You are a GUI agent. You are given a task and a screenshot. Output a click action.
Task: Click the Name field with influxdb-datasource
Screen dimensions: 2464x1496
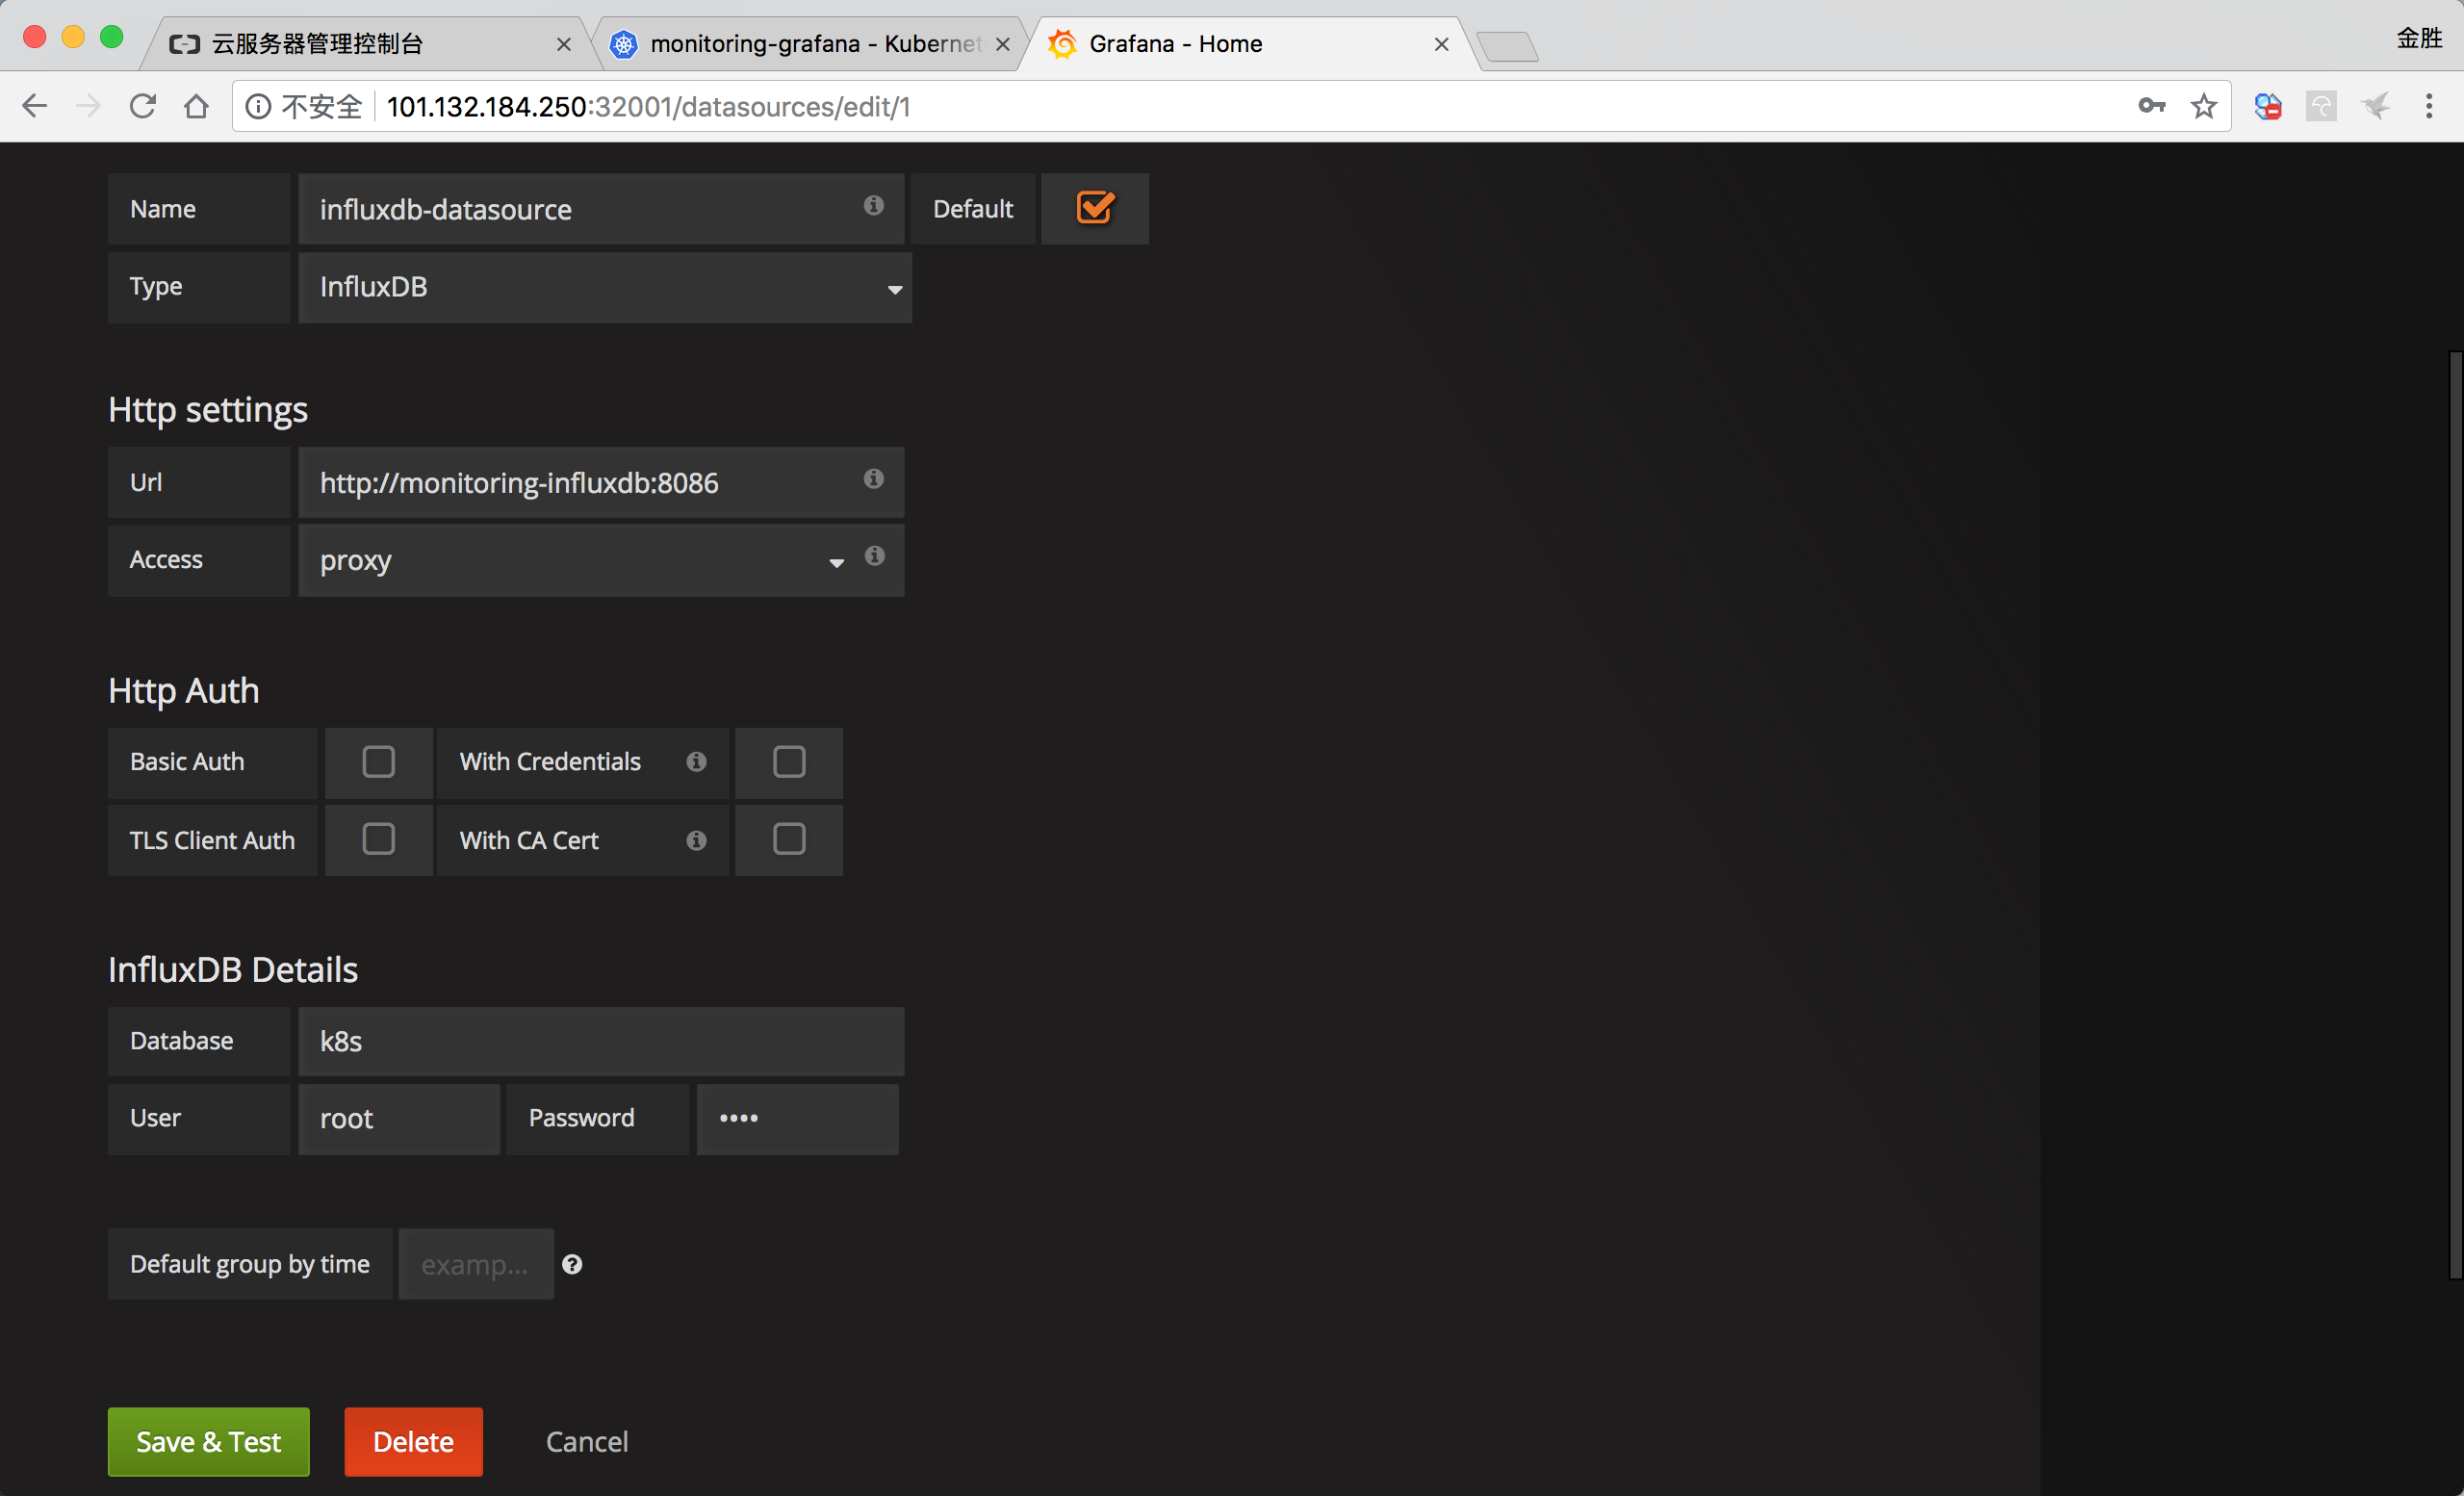click(x=601, y=209)
